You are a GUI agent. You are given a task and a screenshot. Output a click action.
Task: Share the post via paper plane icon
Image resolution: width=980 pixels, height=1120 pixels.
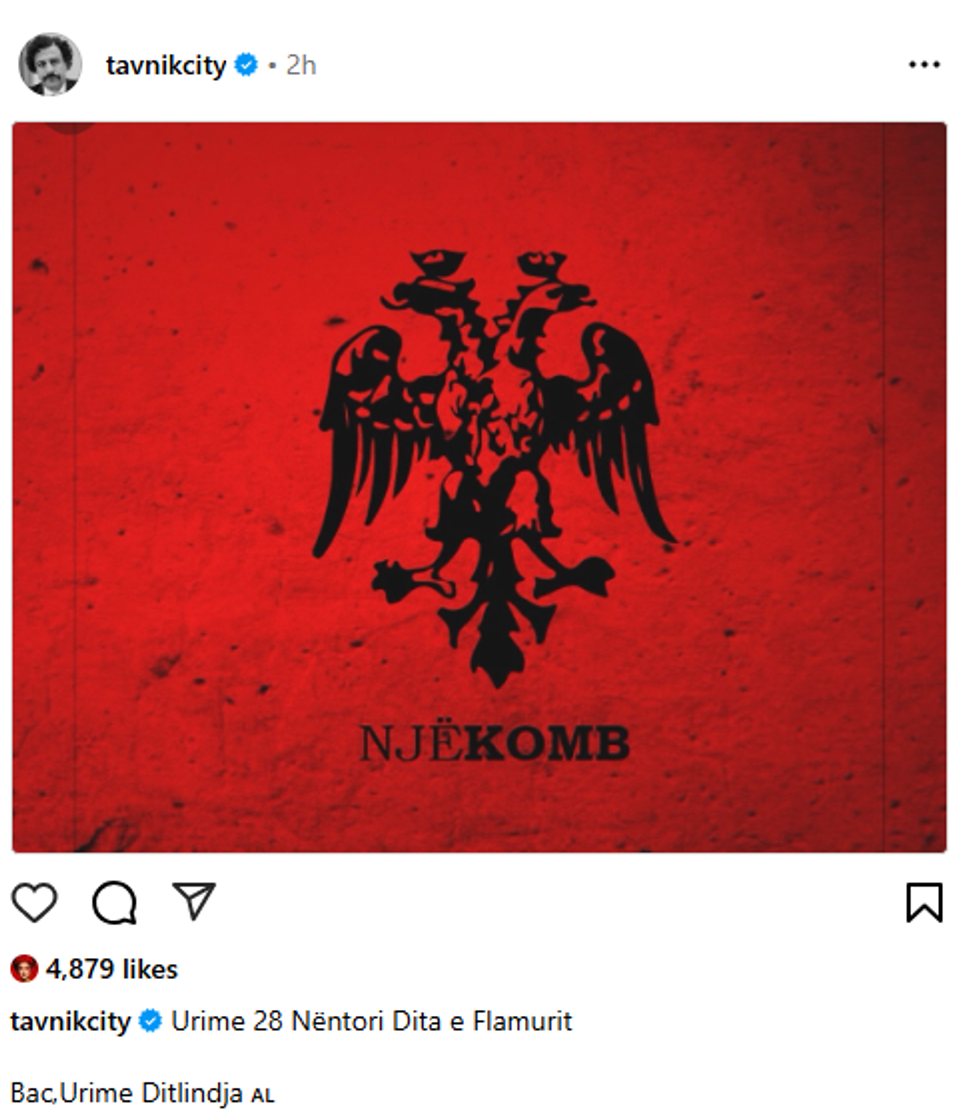[x=194, y=900]
